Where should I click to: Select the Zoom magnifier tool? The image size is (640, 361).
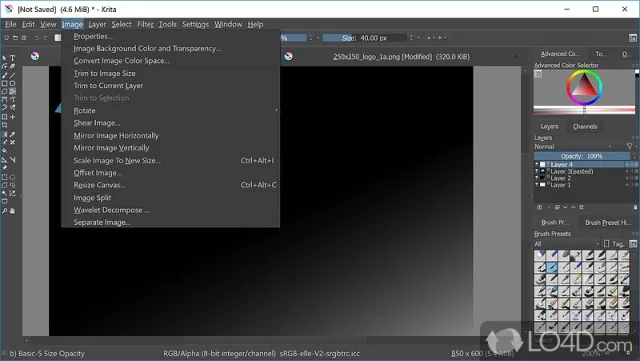(x=4, y=211)
